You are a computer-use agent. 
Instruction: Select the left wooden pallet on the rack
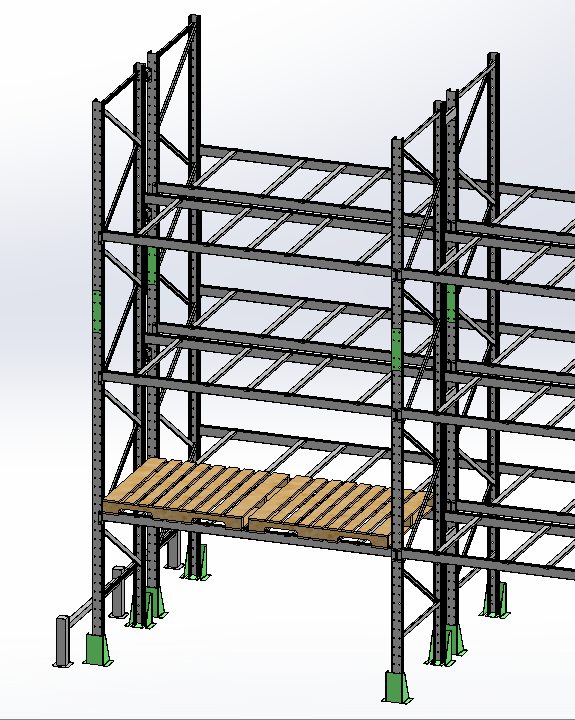pyautogui.click(x=195, y=494)
